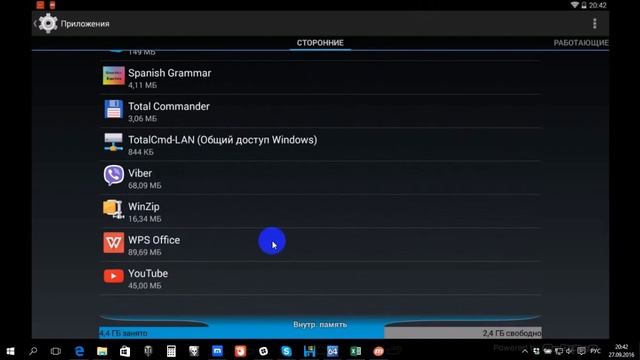
Task: Go back via the Settings gear icon
Action: click(x=48, y=23)
